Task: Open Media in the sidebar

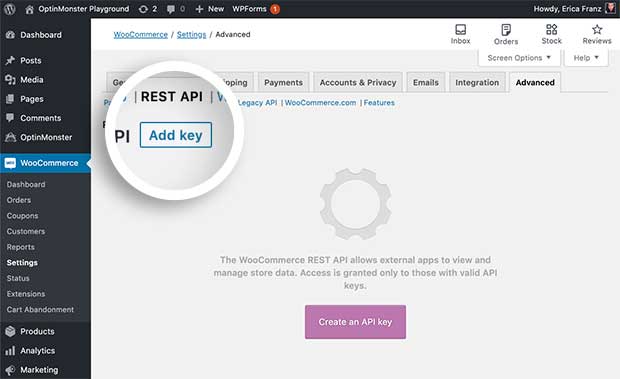Action: [32, 79]
